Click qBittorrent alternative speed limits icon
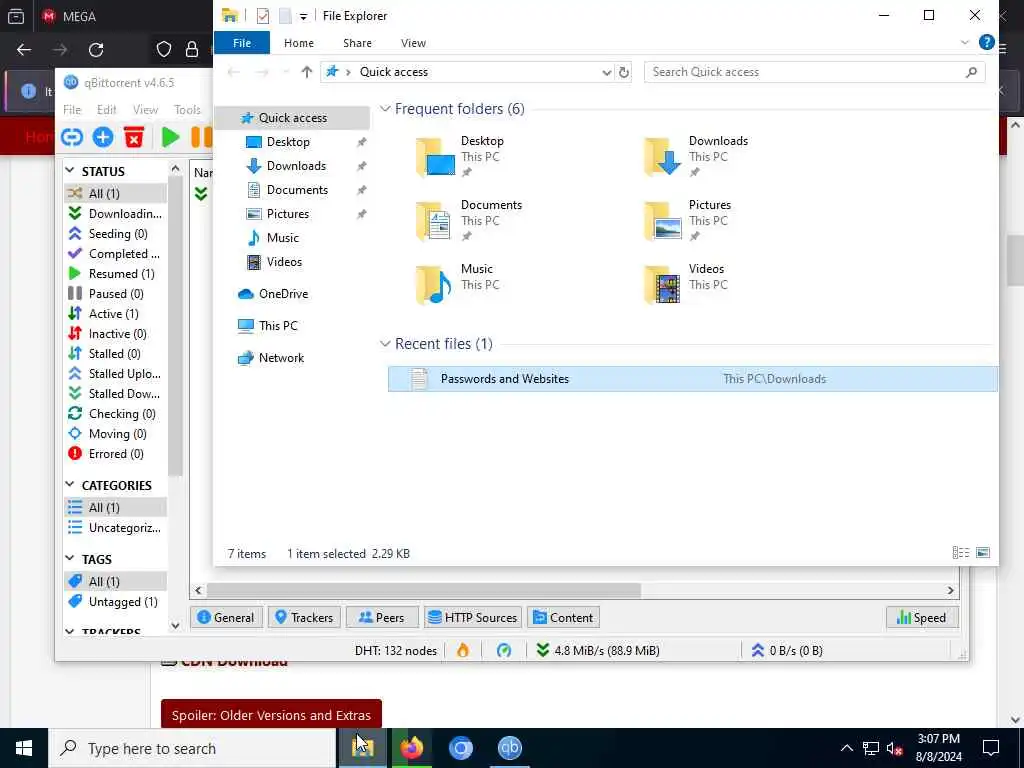This screenshot has width=1024, height=768. pos(504,650)
